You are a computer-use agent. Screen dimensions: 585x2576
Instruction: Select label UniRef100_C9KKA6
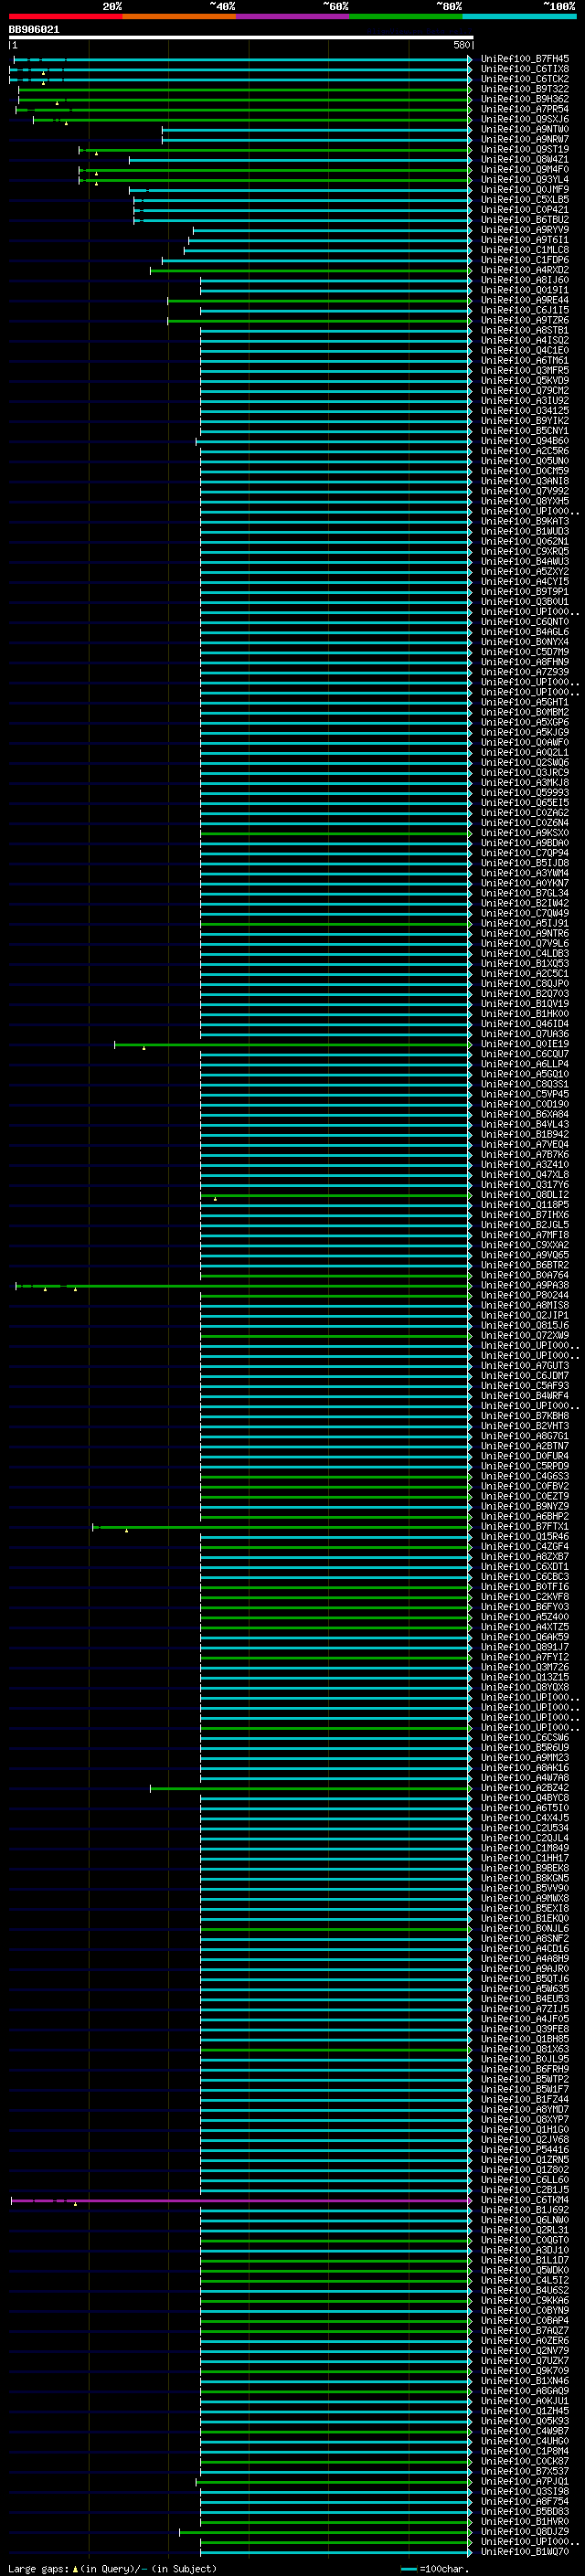pyautogui.click(x=524, y=2300)
